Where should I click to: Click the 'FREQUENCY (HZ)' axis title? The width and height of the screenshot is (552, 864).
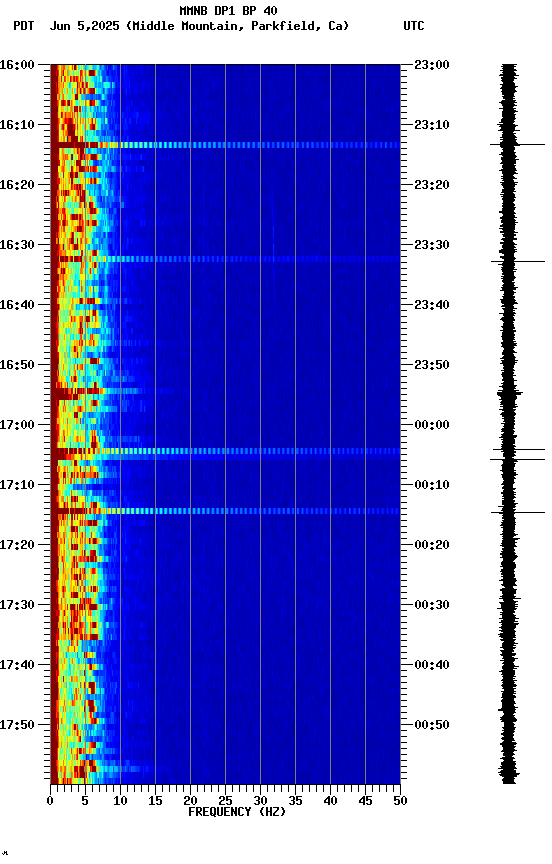click(x=237, y=813)
